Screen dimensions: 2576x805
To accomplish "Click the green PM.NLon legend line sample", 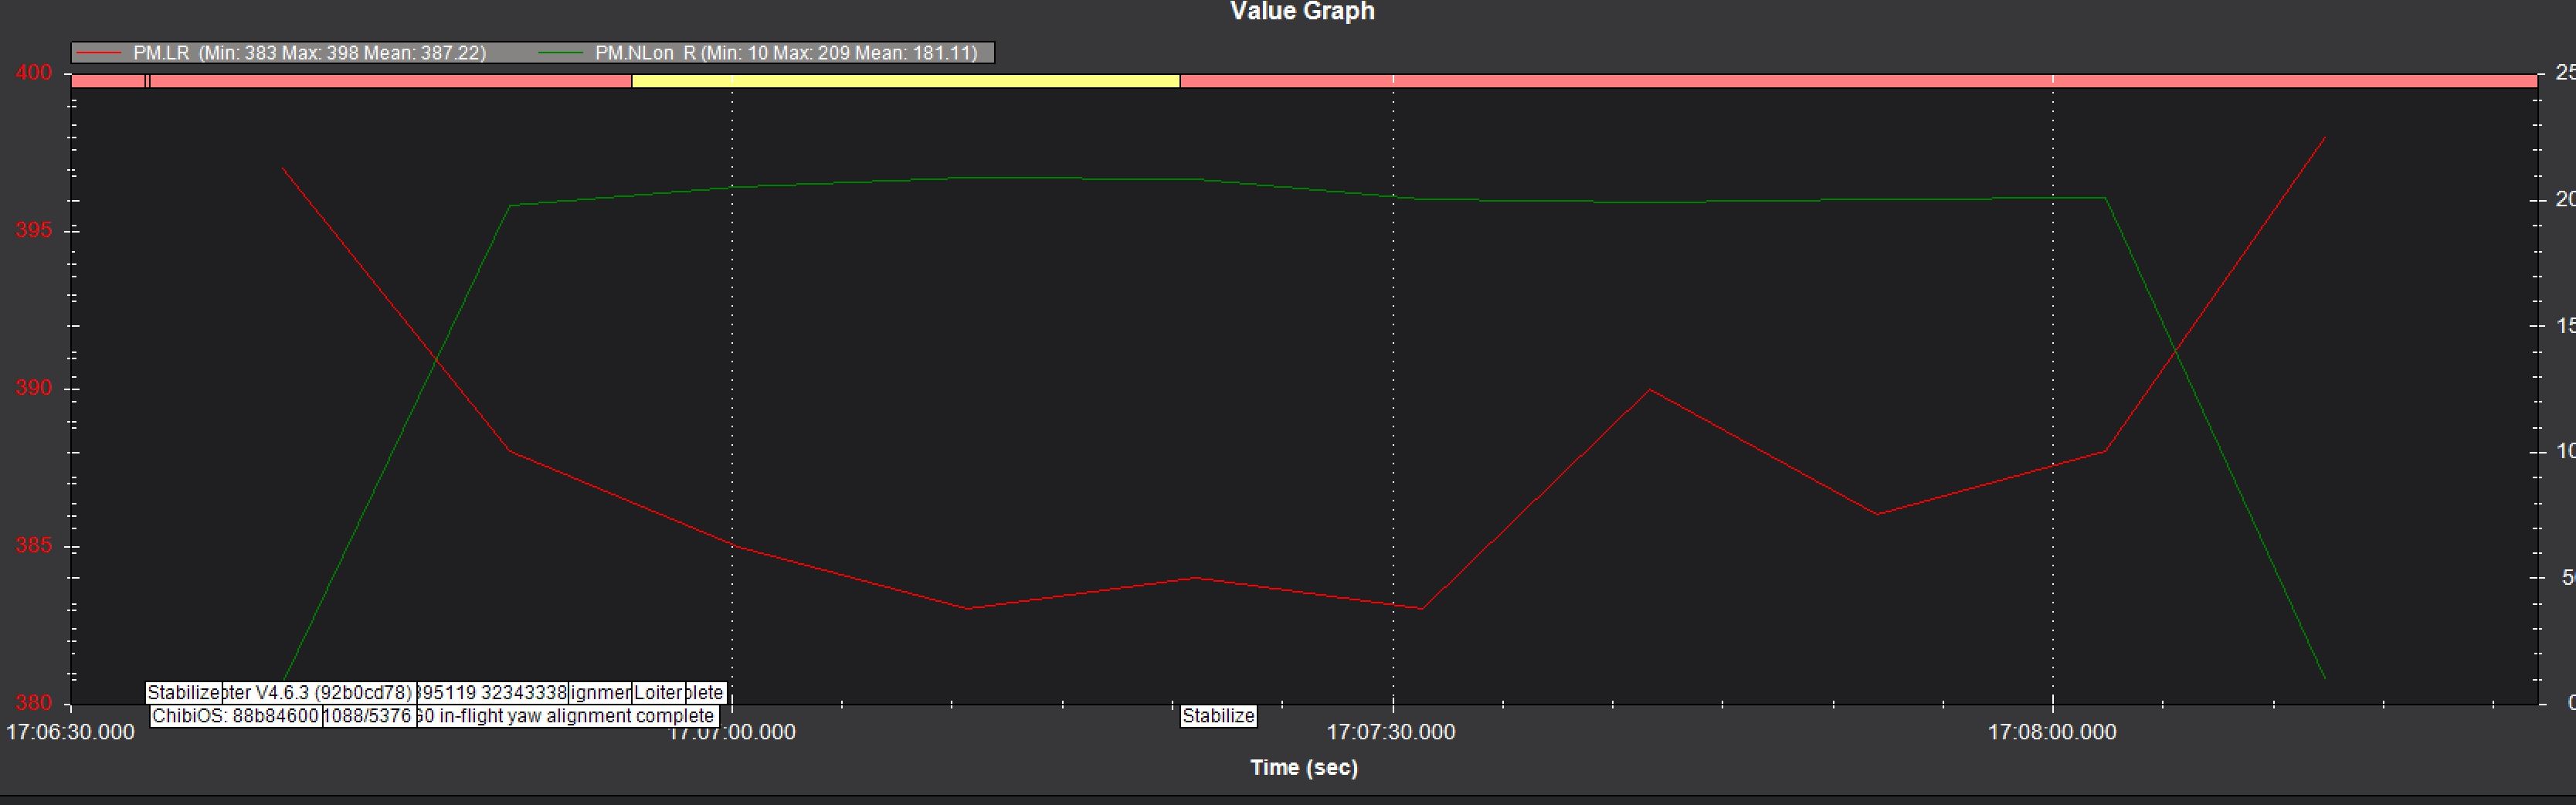I will [560, 53].
